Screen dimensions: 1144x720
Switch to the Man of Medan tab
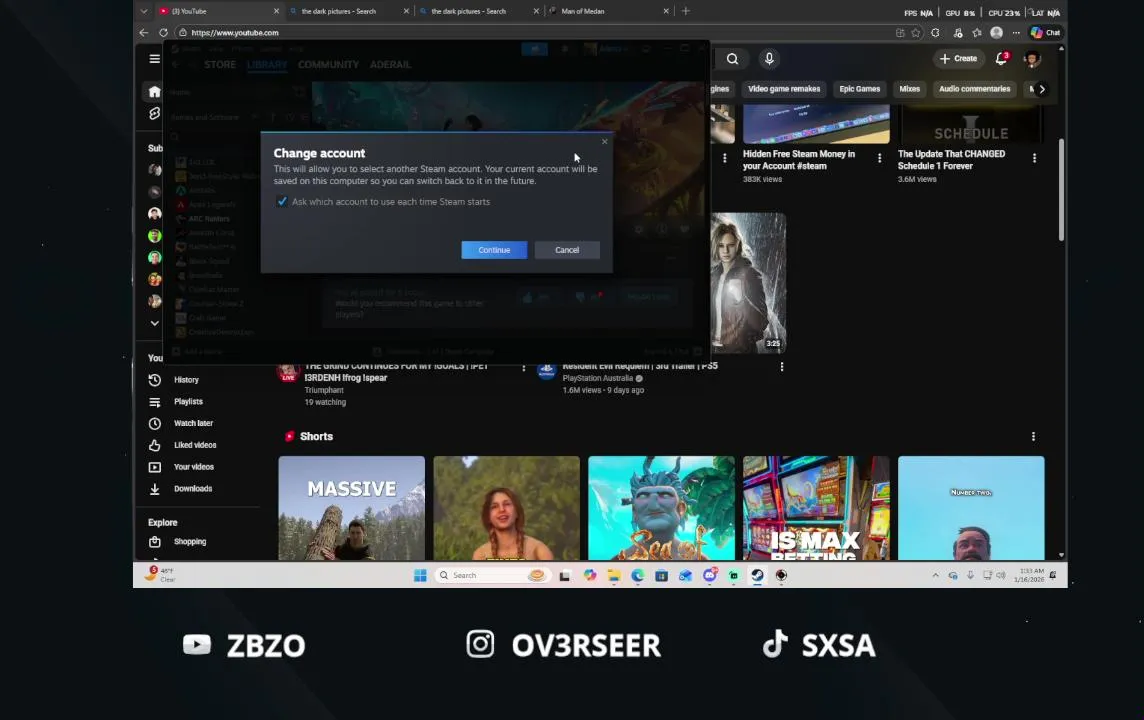tap(607, 11)
